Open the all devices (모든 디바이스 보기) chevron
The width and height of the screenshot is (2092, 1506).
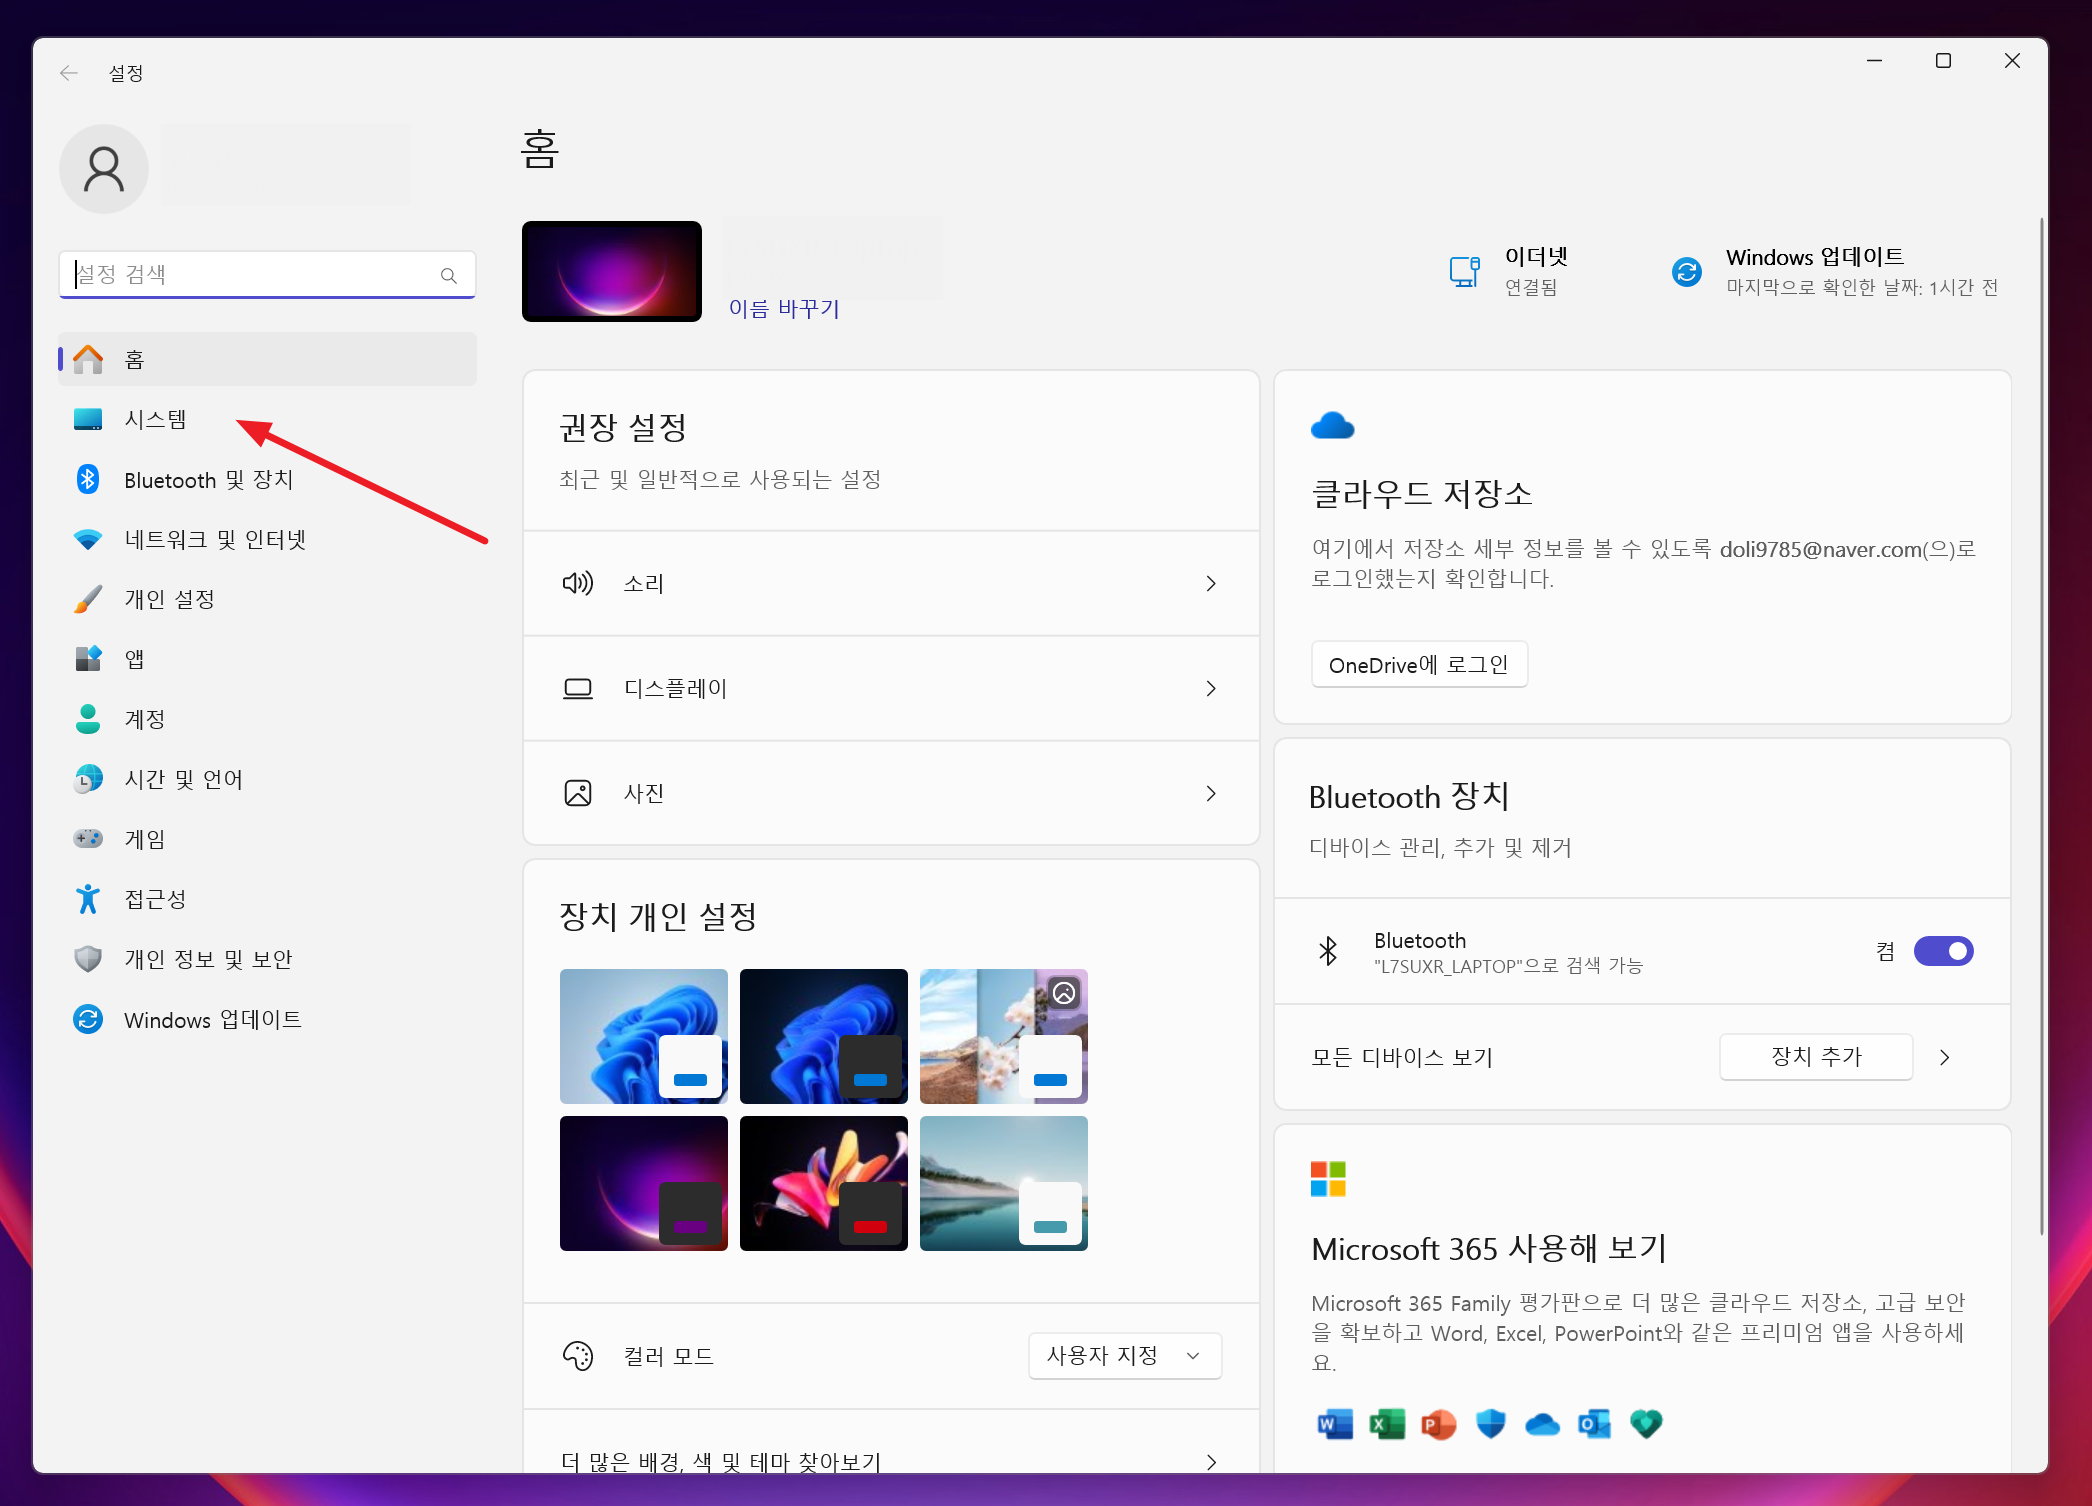coord(1944,1057)
